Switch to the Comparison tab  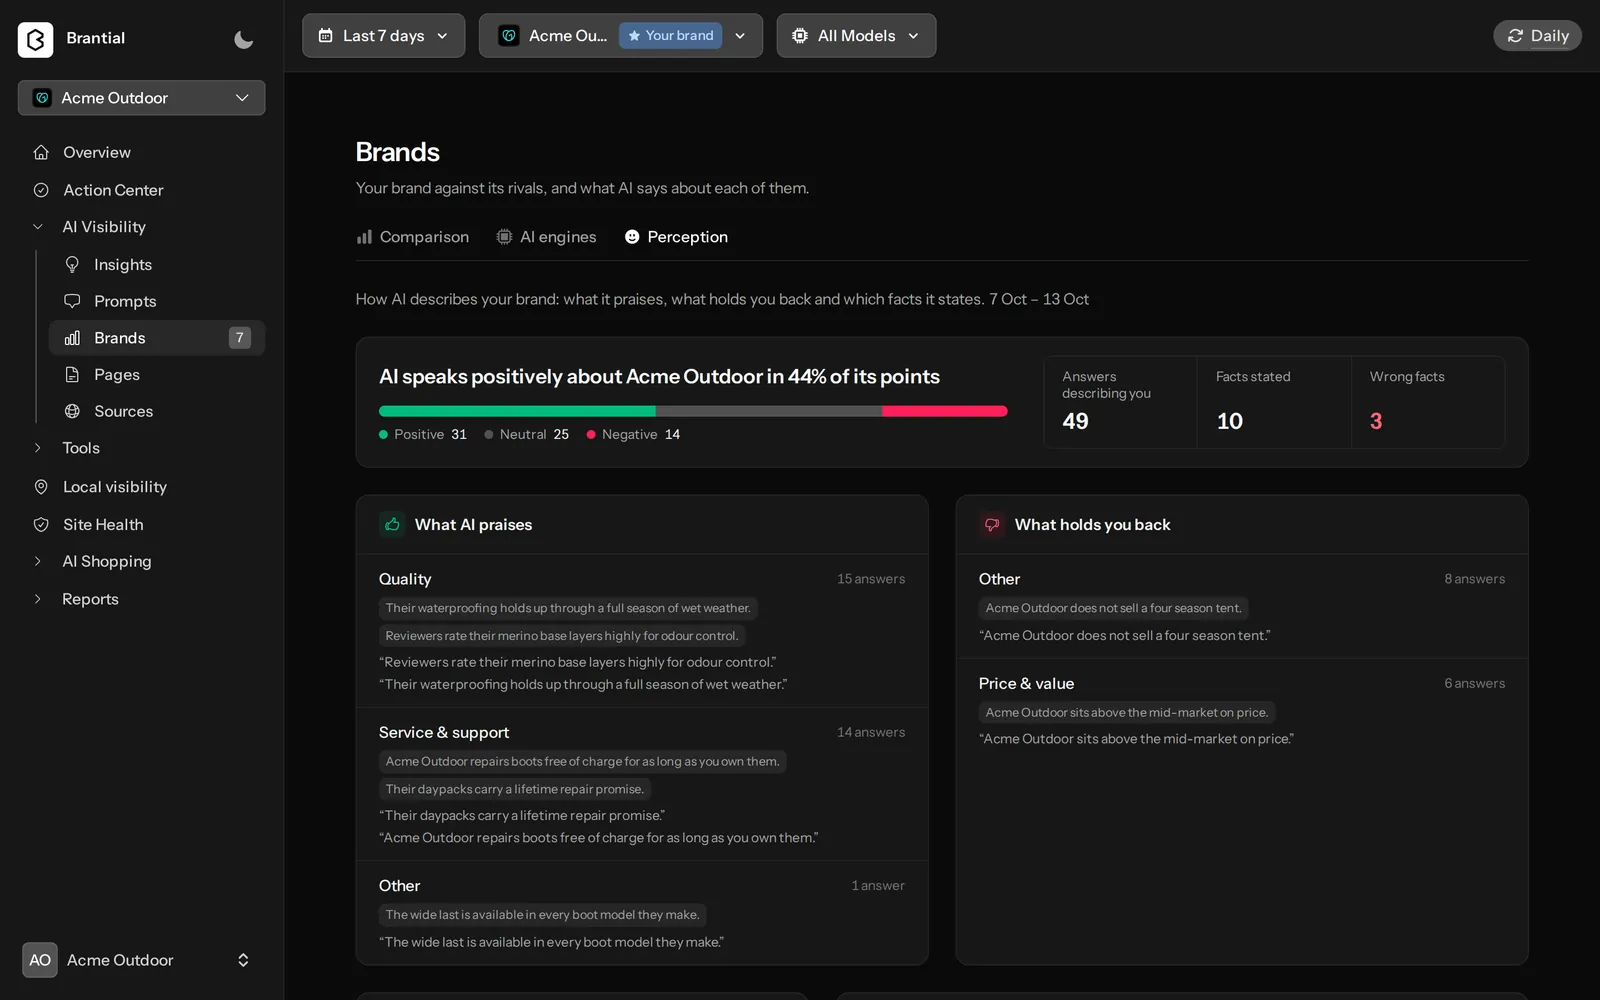tap(413, 237)
